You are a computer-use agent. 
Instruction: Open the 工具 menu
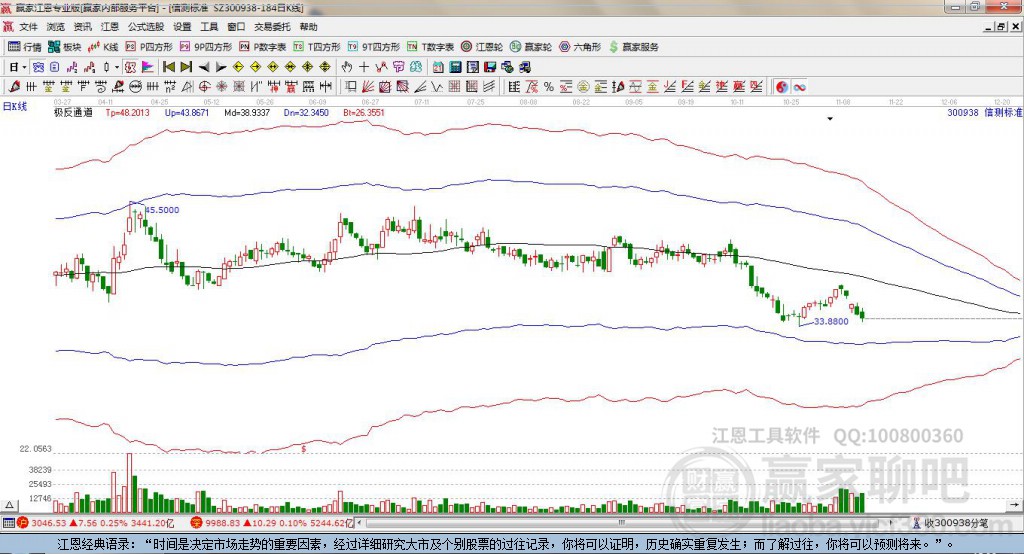(209, 27)
